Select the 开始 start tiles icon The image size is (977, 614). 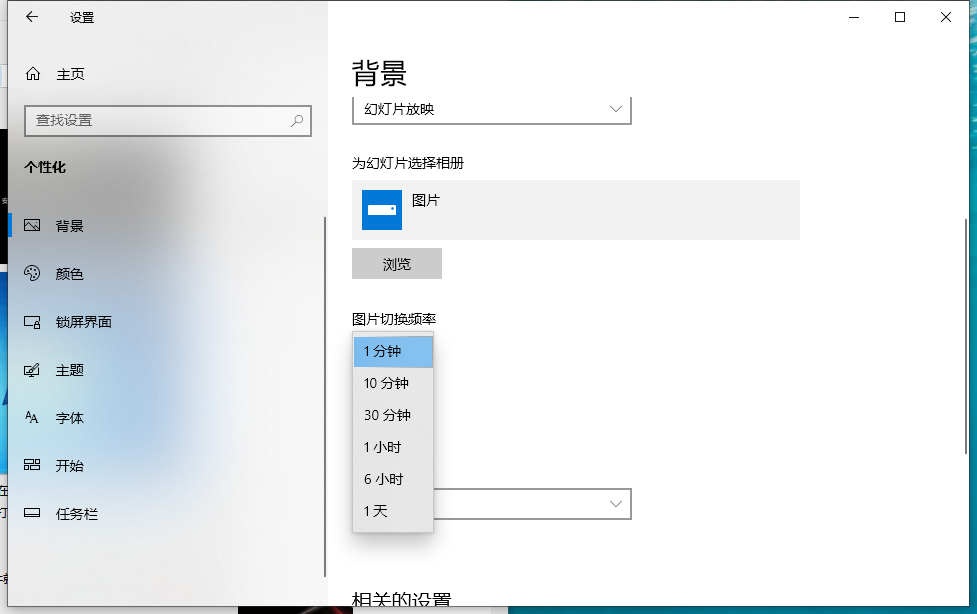point(32,465)
